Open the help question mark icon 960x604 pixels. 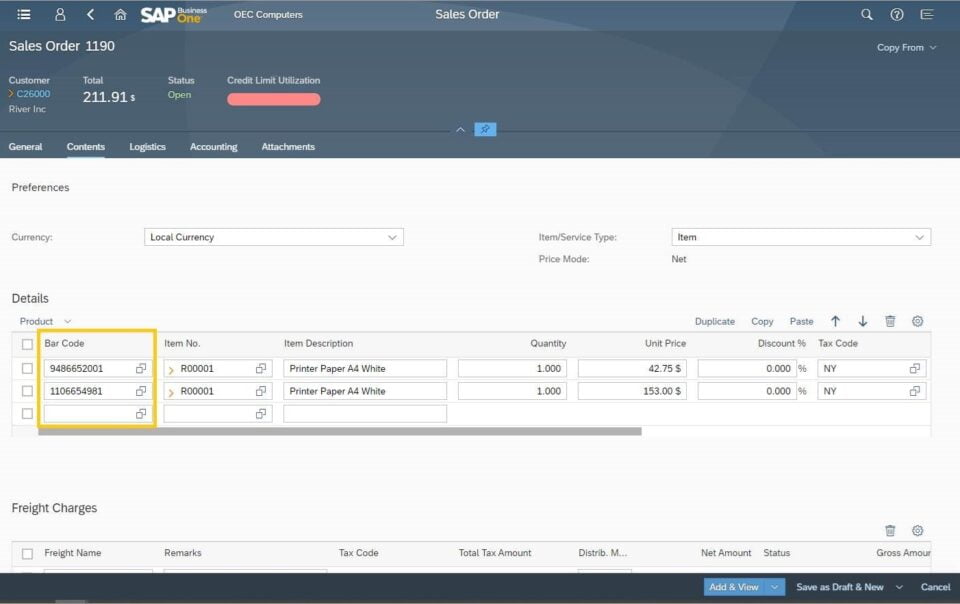coord(896,14)
